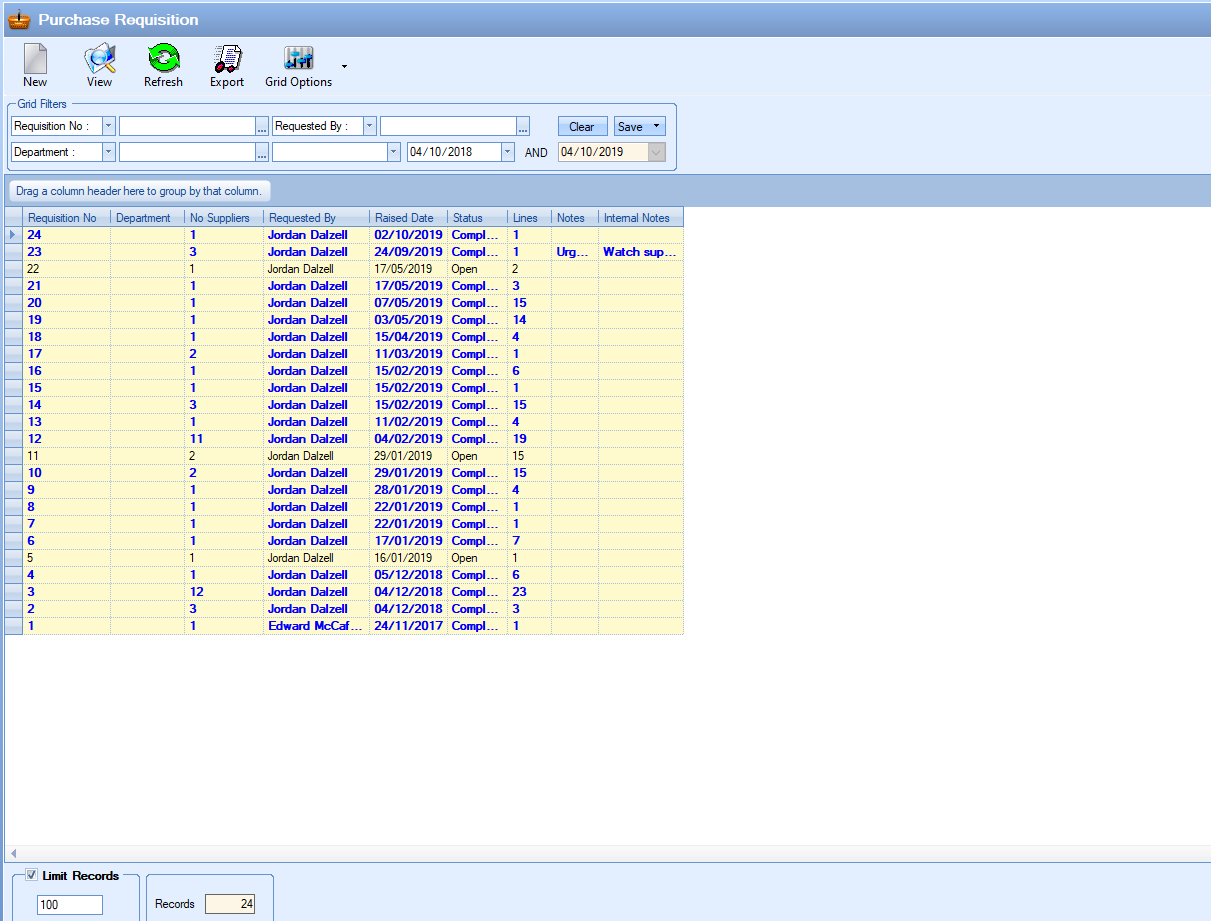Sort by Raised Date column header

(x=404, y=218)
